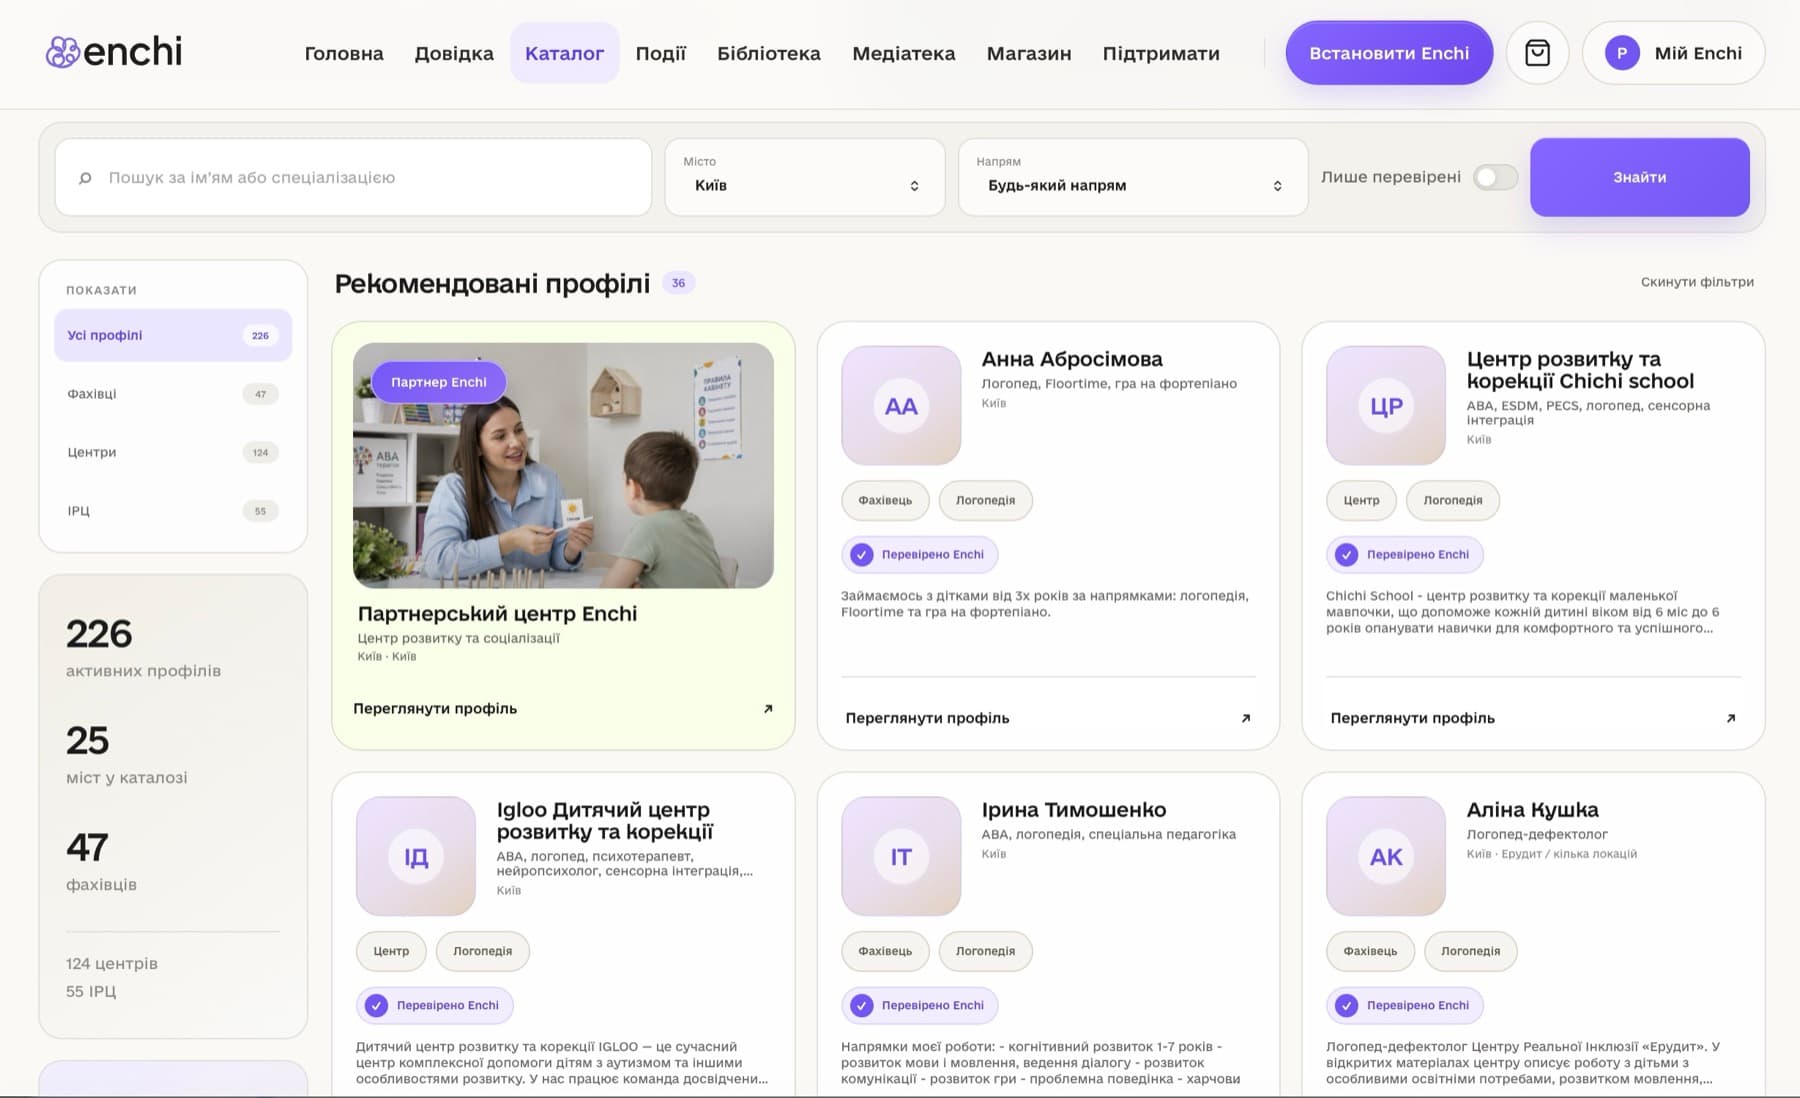Click the АК avatar of Аліна Кушка
Screen dimensions: 1800x1098
(1386, 856)
